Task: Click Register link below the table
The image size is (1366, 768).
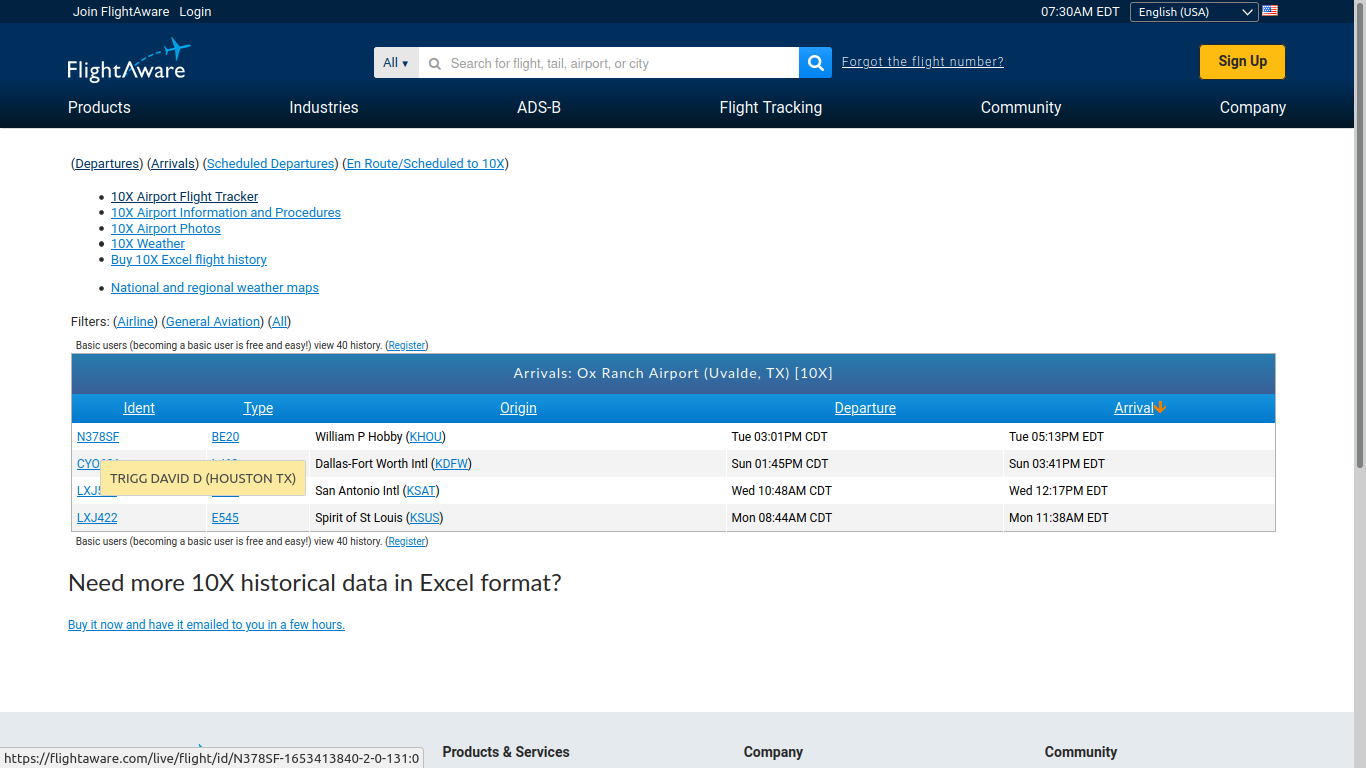Action: click(407, 541)
